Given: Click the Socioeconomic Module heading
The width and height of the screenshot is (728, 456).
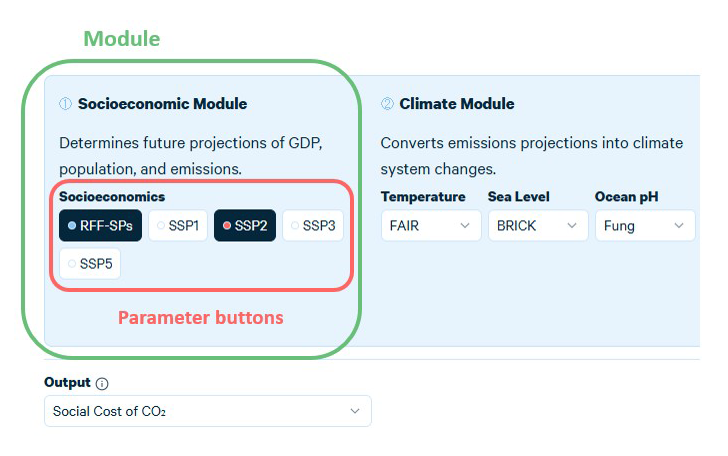Looking at the screenshot, I should (x=162, y=104).
